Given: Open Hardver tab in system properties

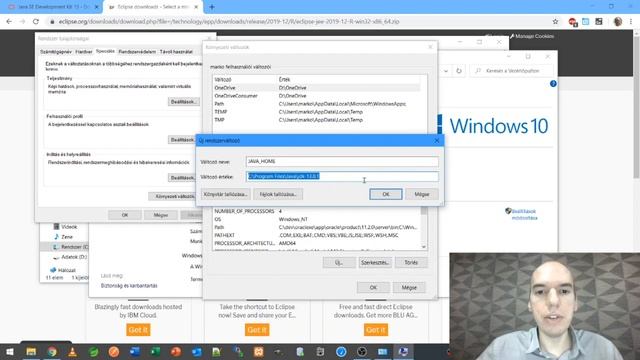Looking at the screenshot, I should click(84, 52).
